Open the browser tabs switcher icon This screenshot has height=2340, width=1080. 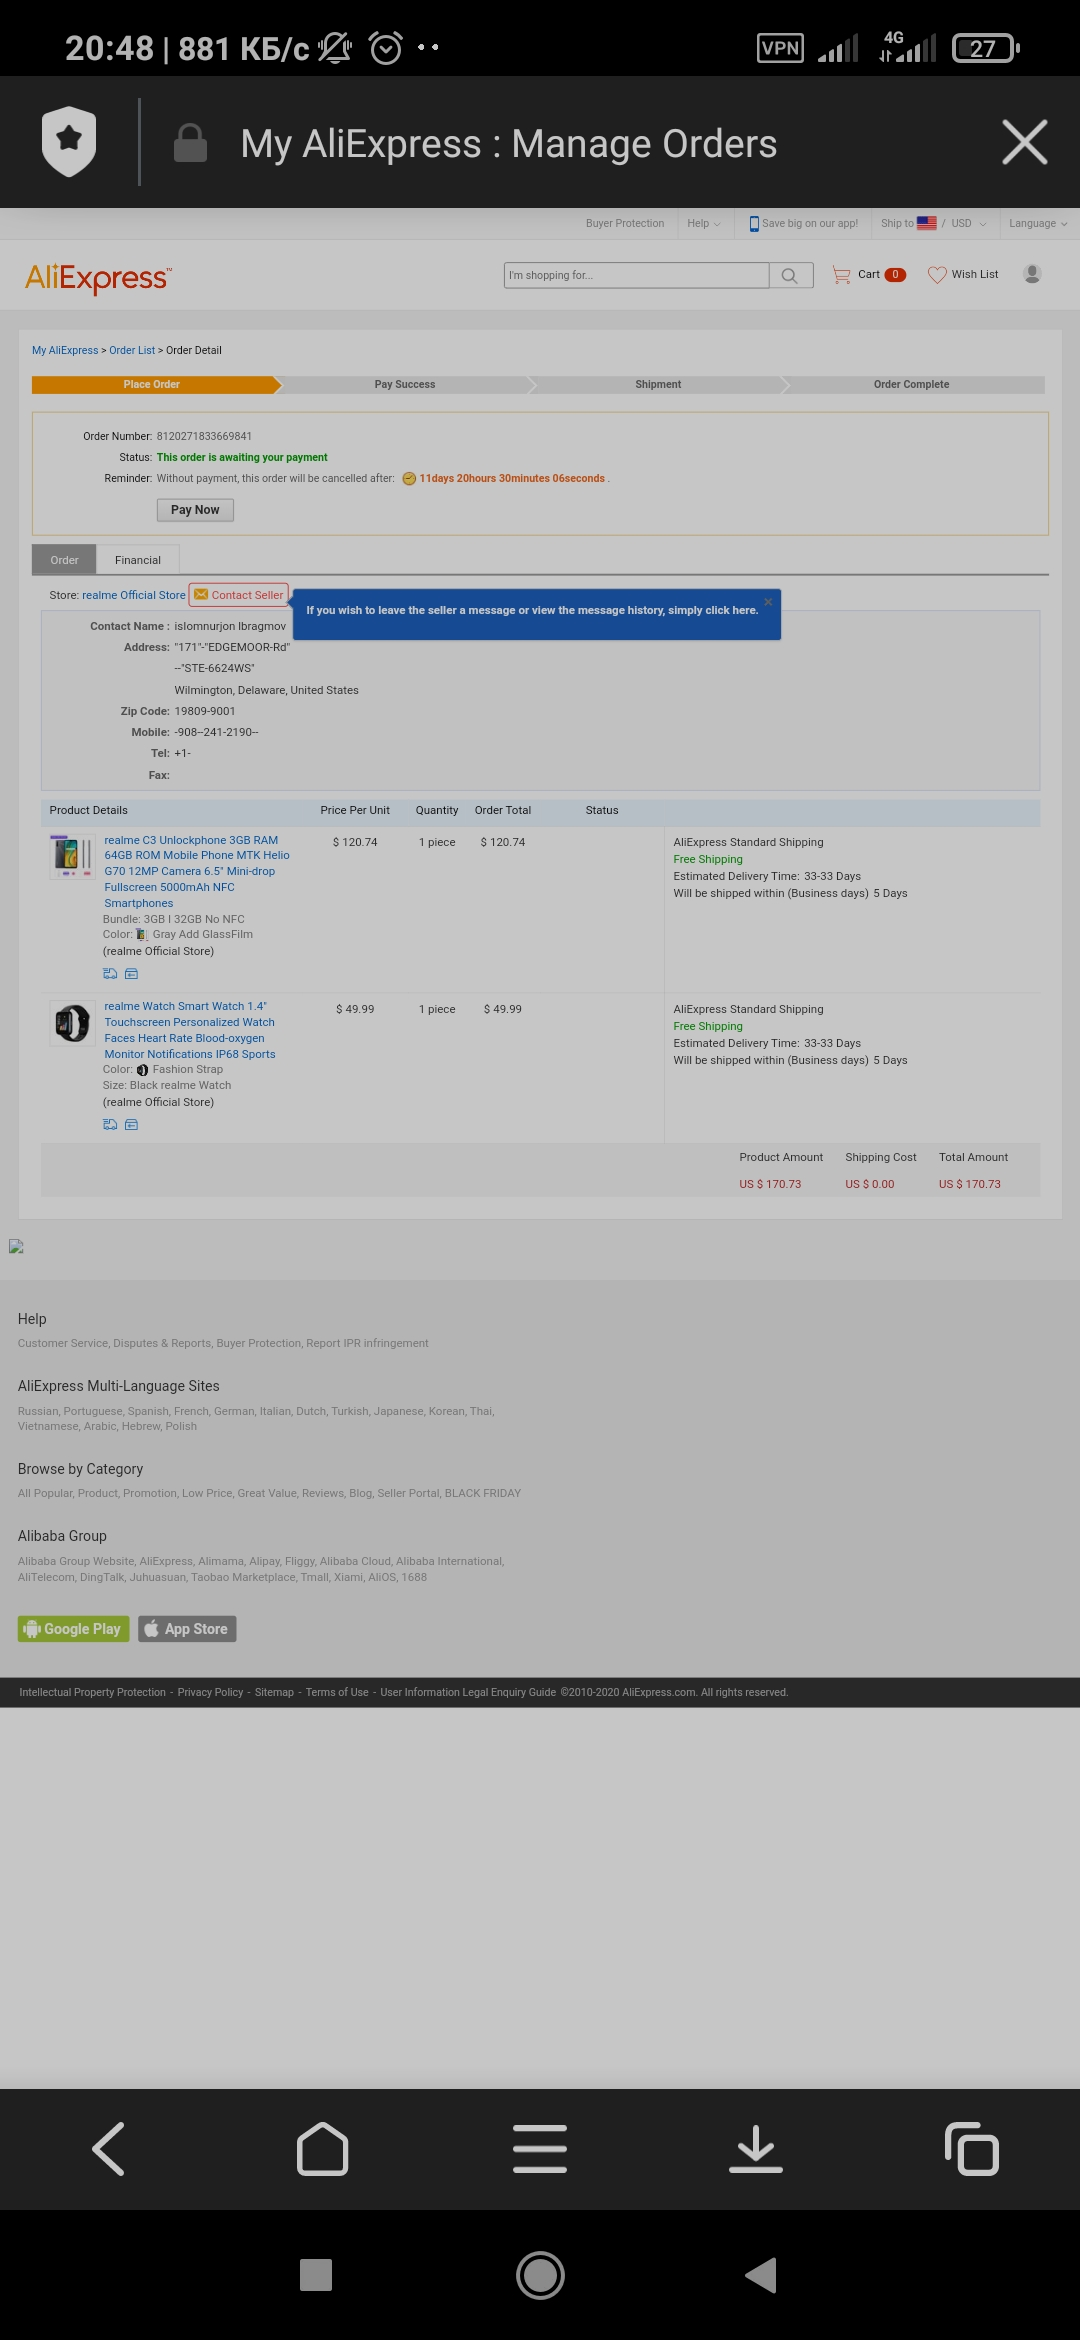[x=972, y=2148]
